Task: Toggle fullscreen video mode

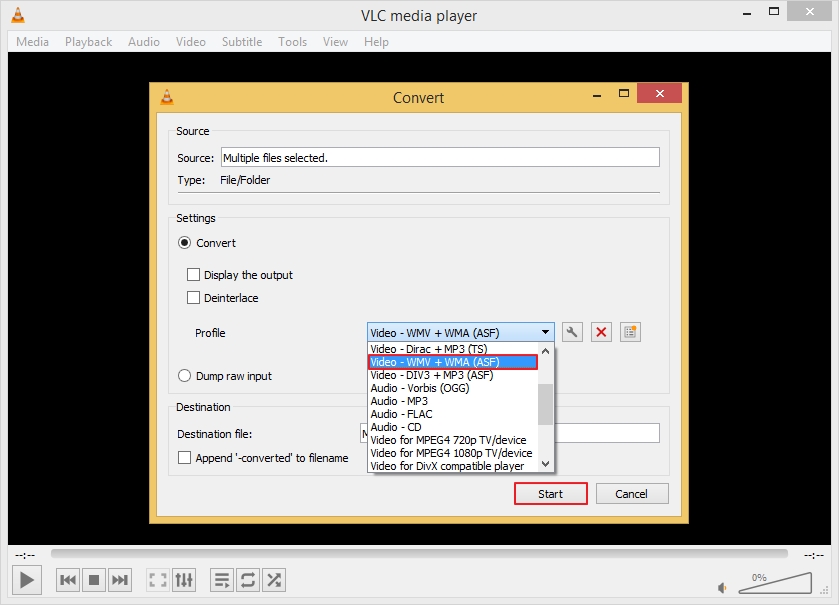Action: tap(158, 580)
